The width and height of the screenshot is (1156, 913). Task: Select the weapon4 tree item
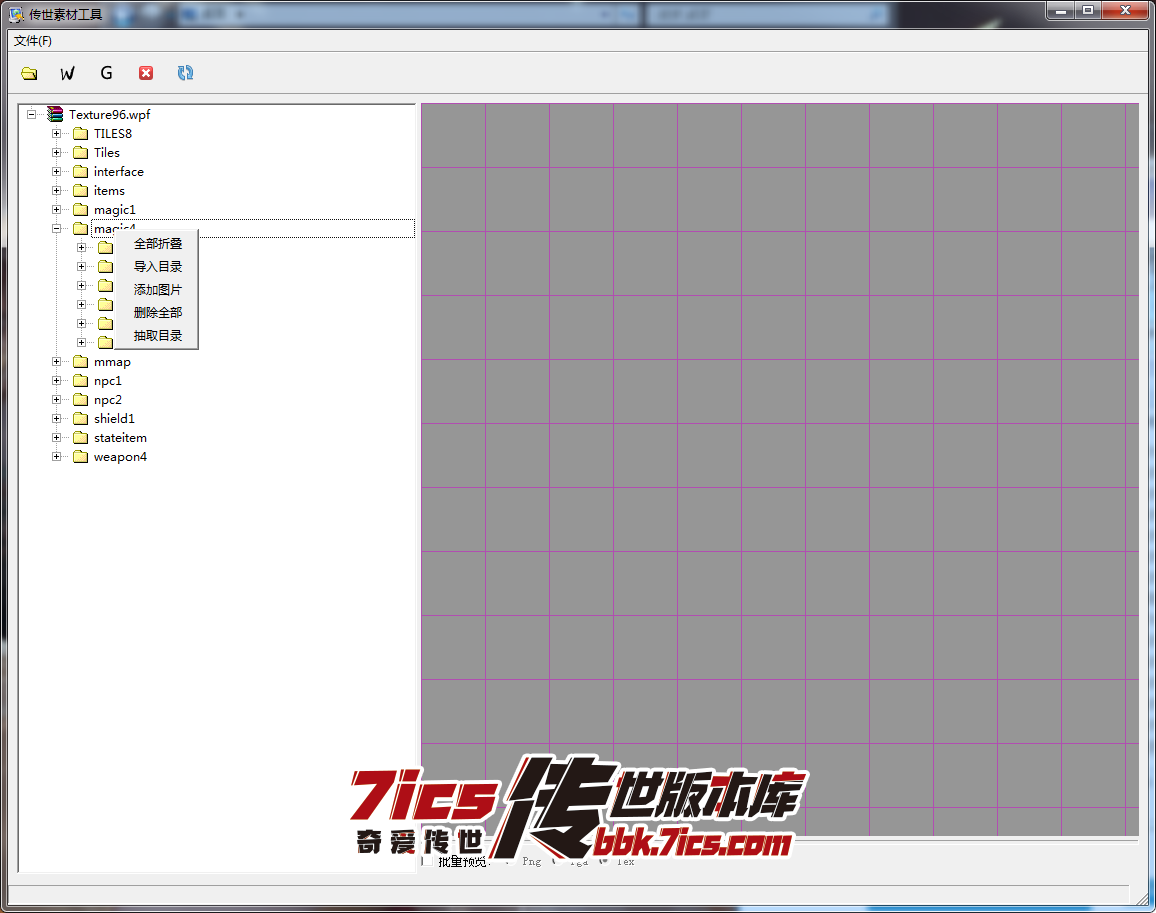[x=120, y=457]
